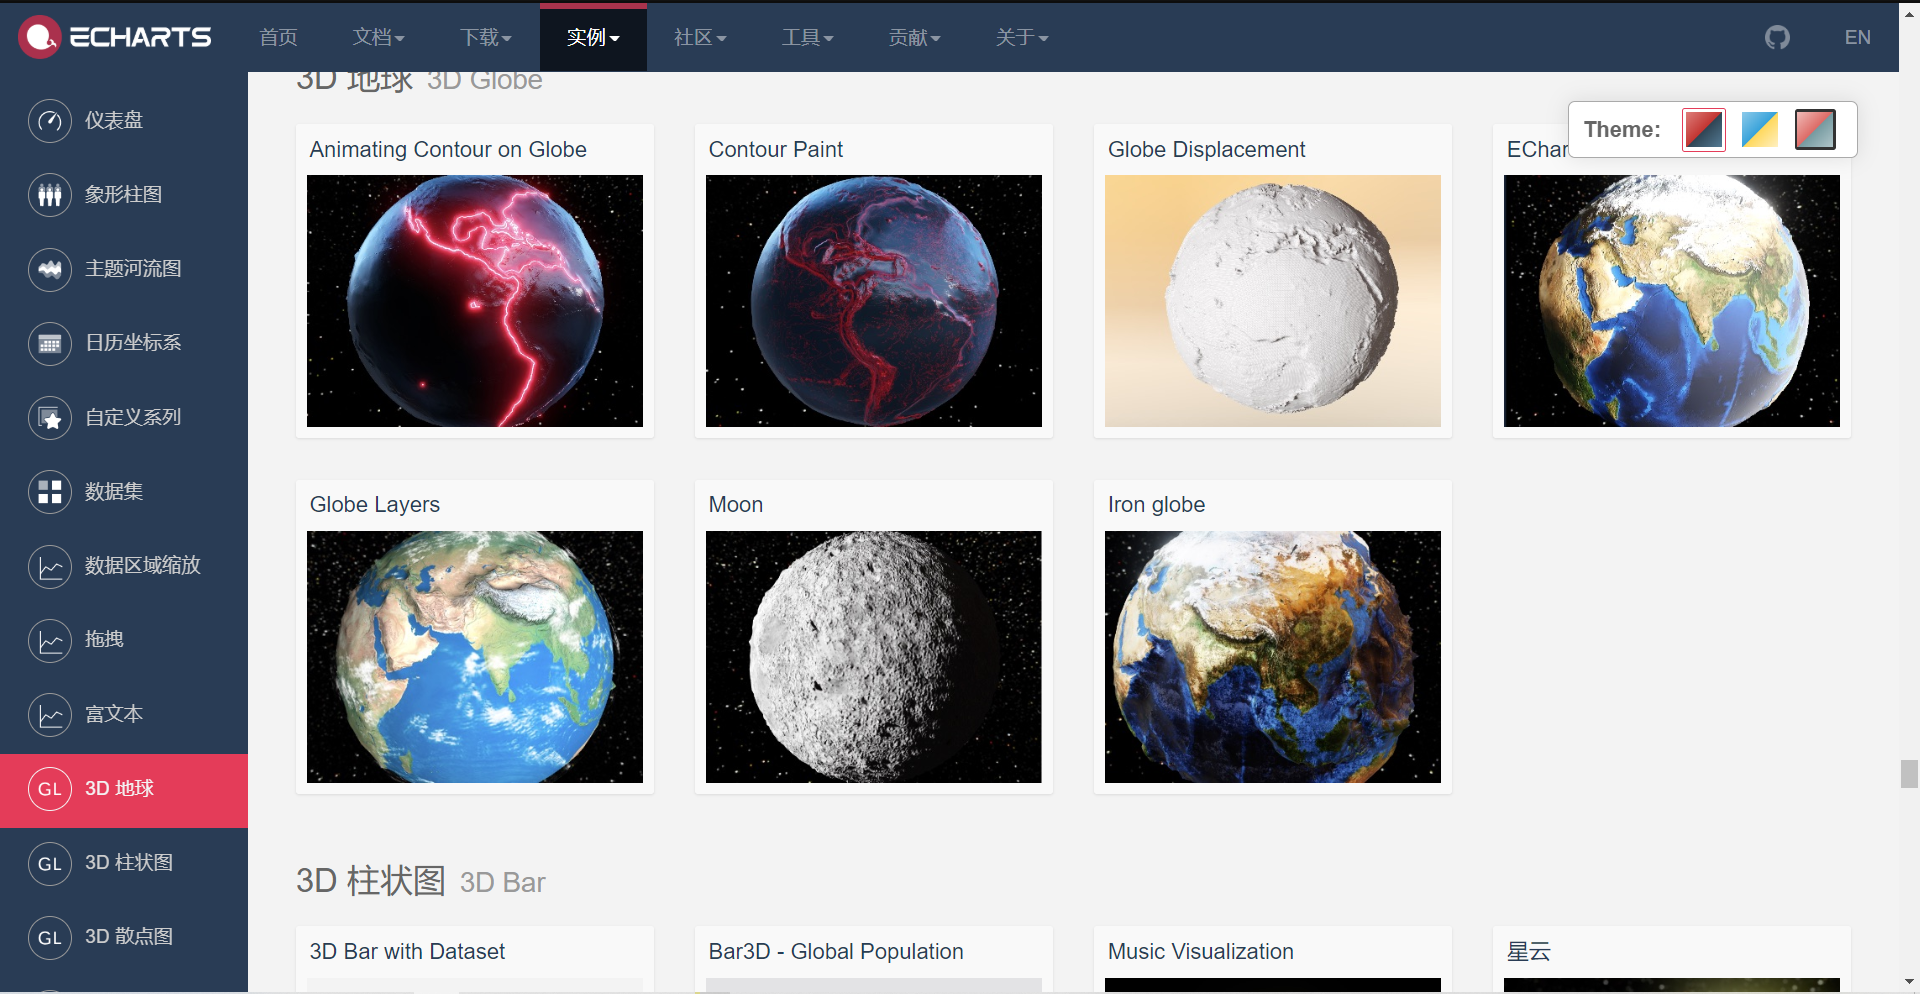
Task: Click the 数据区域缩放 sidebar label
Action: coord(143,566)
